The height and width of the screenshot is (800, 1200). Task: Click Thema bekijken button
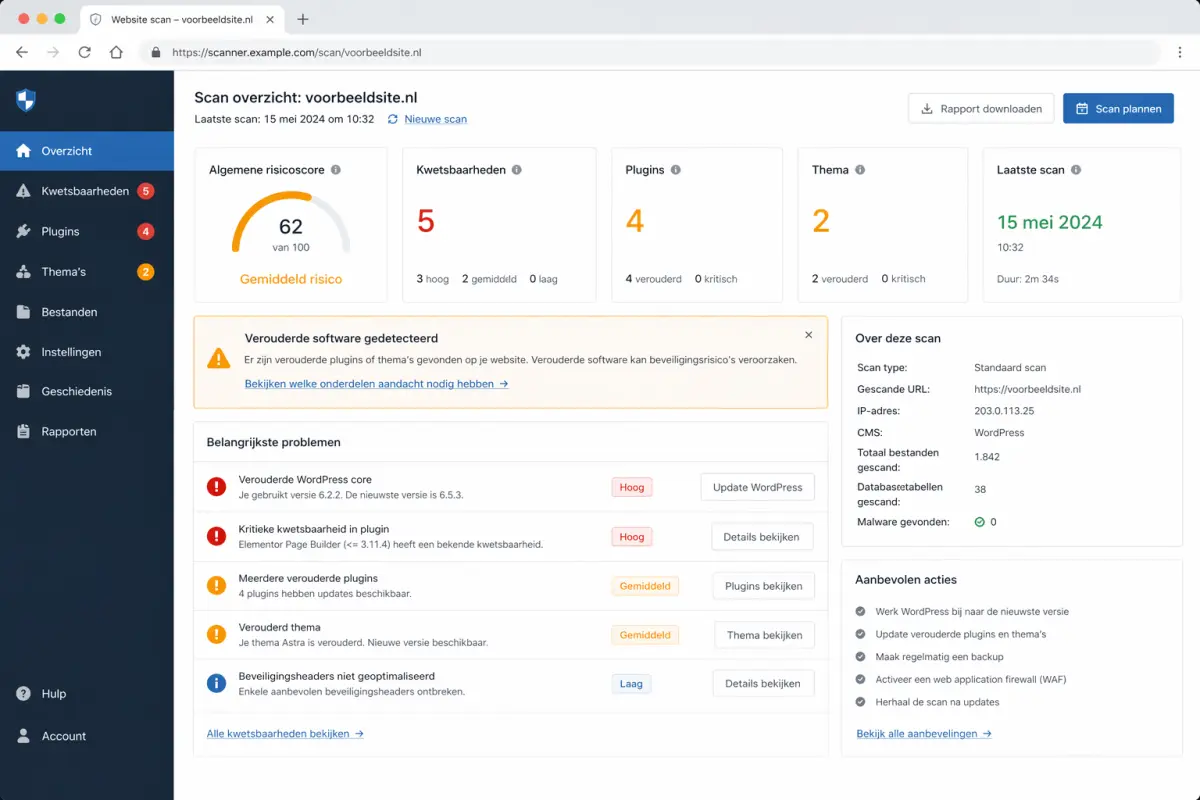coord(764,635)
